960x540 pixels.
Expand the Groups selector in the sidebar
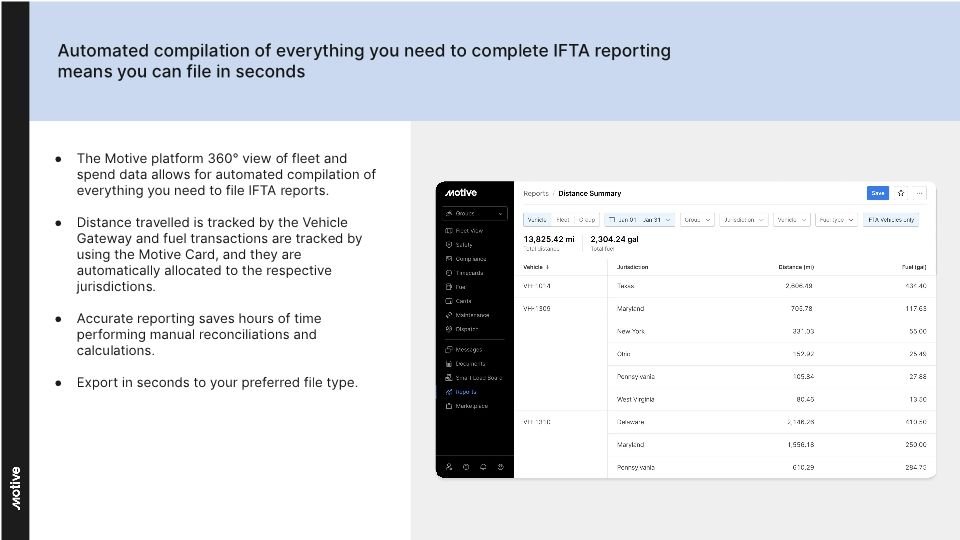[474, 213]
